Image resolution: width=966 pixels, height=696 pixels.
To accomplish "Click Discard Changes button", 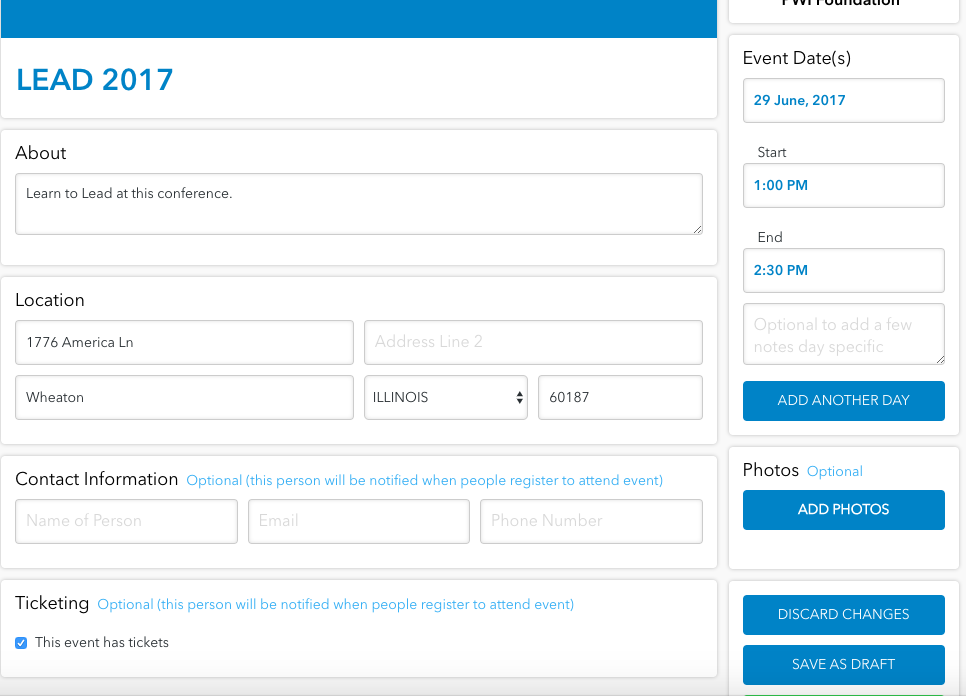I will point(843,614).
